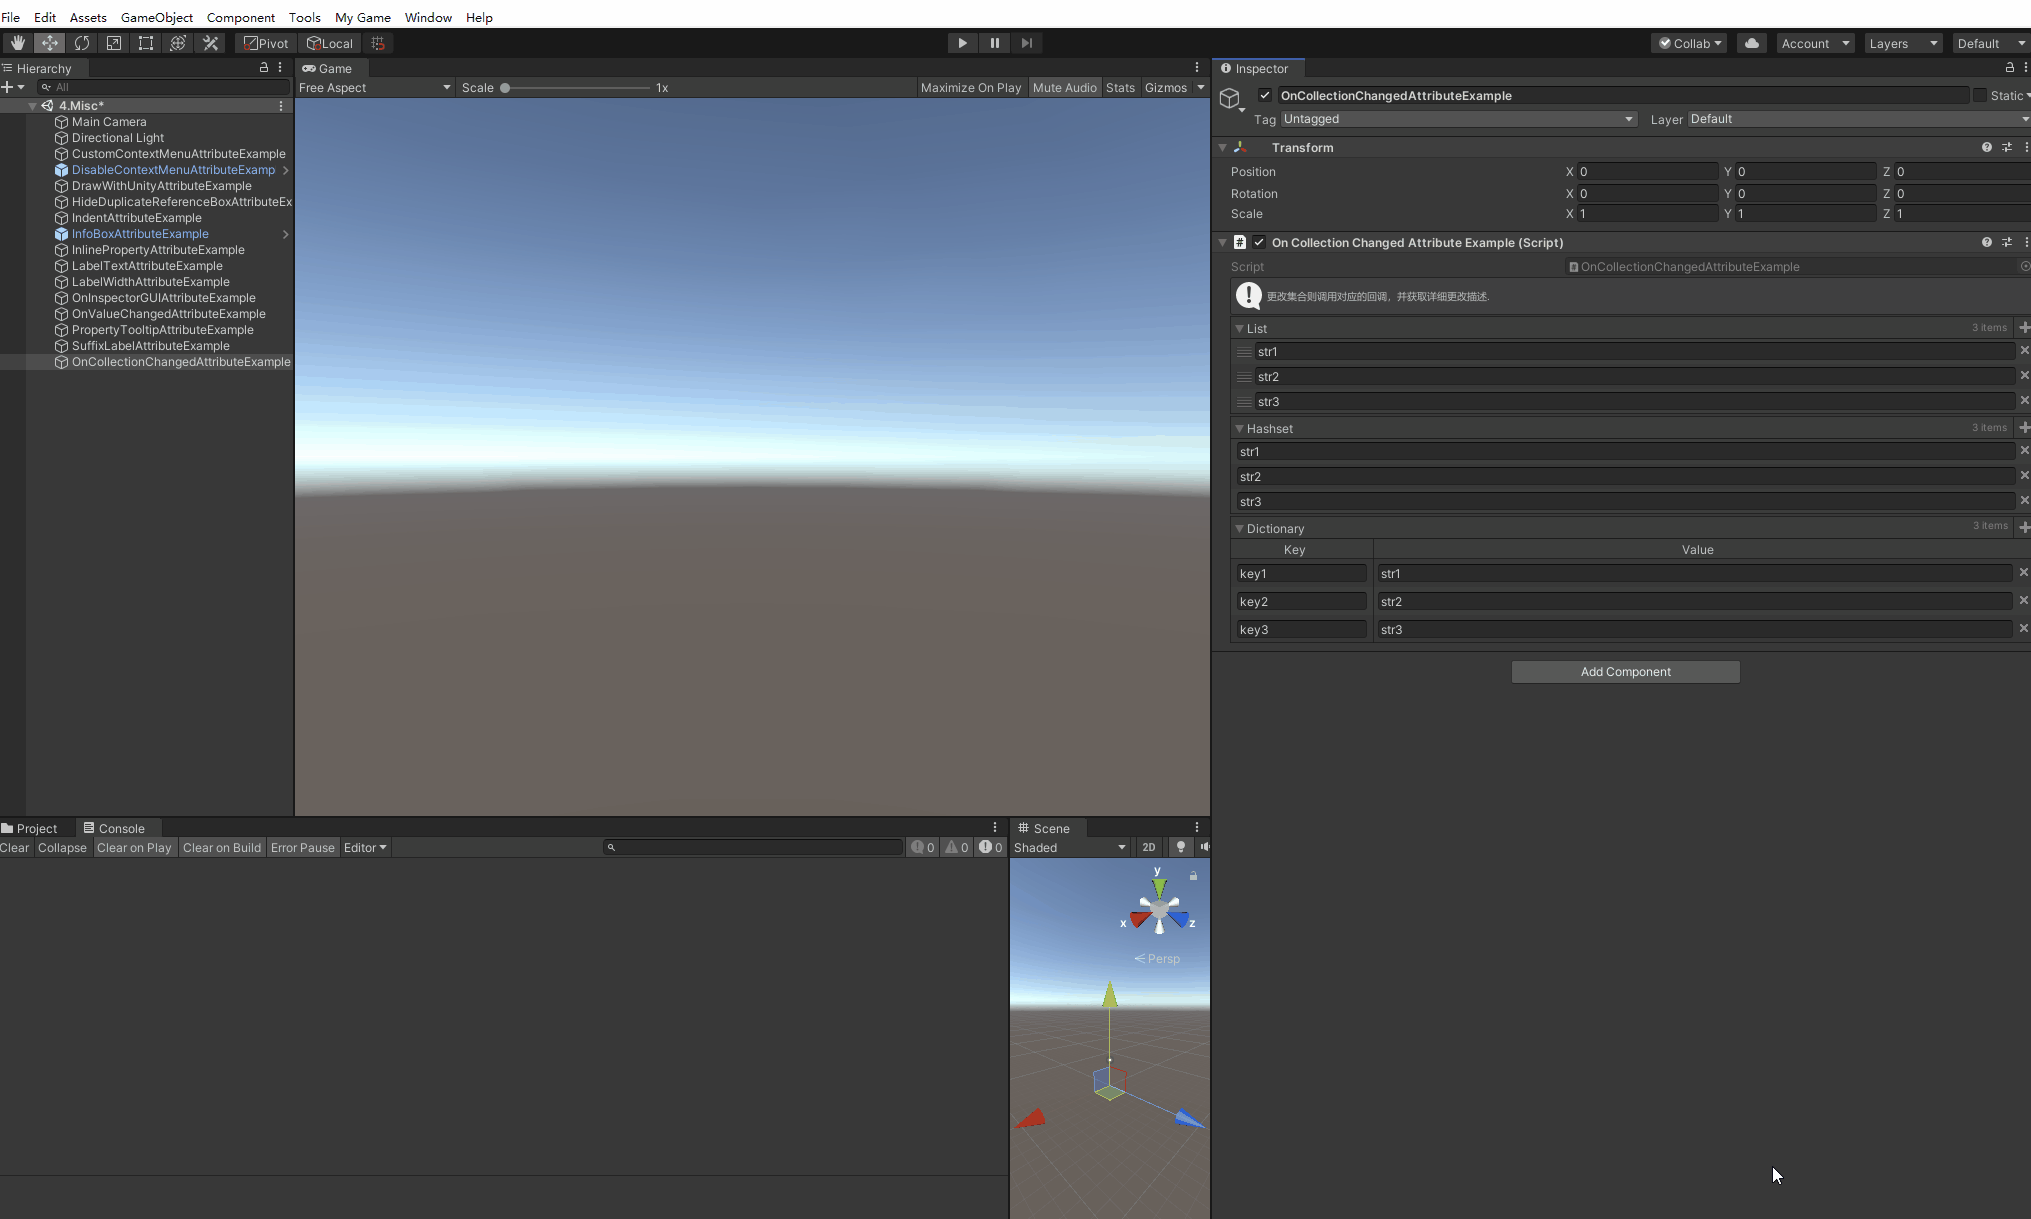The image size is (2031, 1219).
Task: Remove str2 from the List
Action: [x=2024, y=376]
